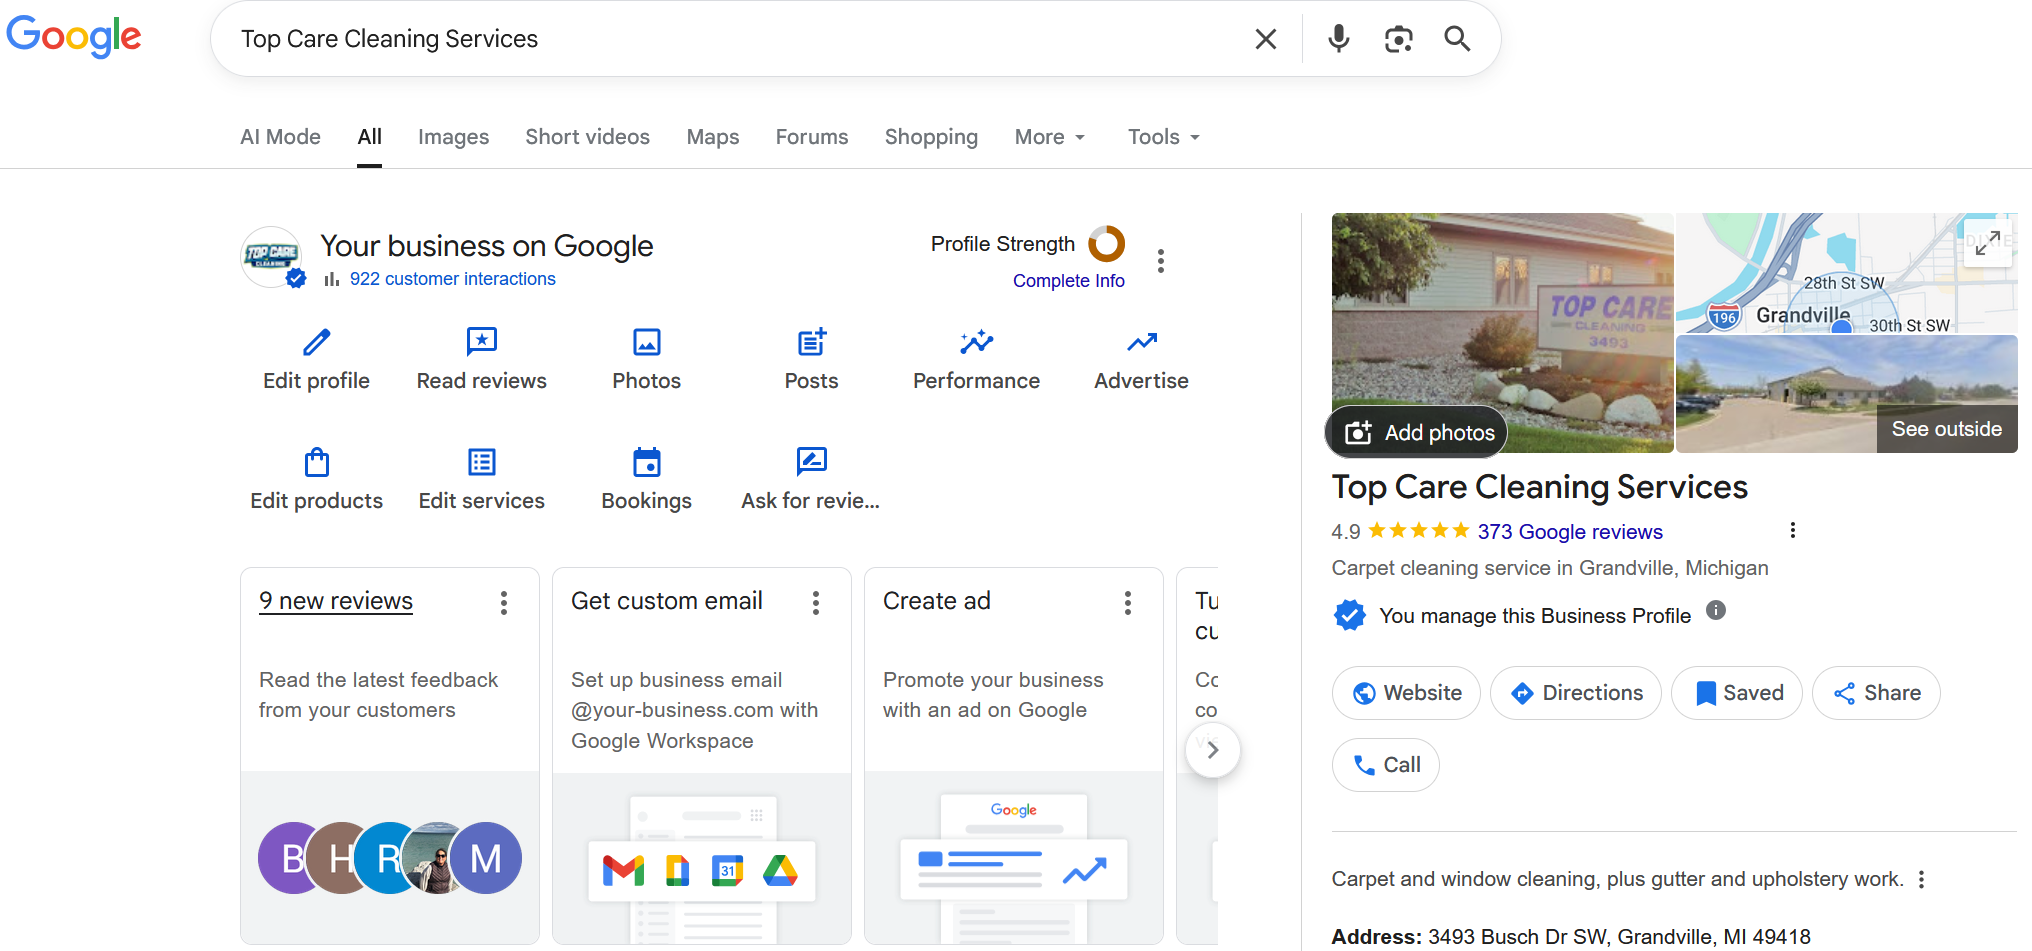Submit search with magnifier icon
The width and height of the screenshot is (2032, 951).
tap(1457, 39)
